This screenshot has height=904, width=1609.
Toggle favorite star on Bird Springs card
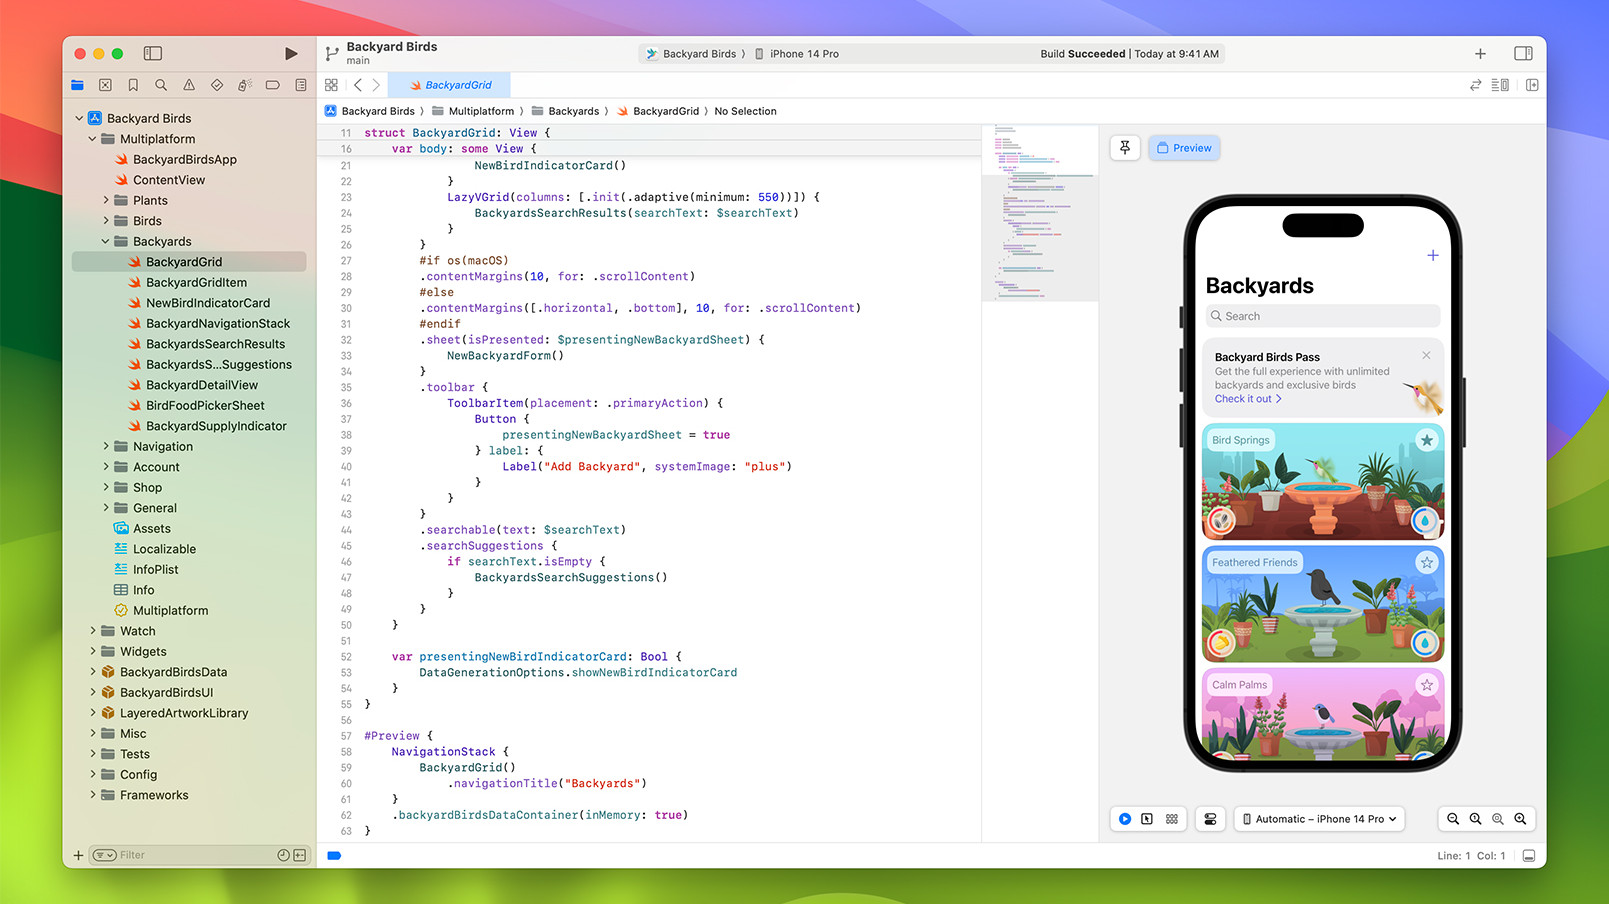click(1427, 441)
